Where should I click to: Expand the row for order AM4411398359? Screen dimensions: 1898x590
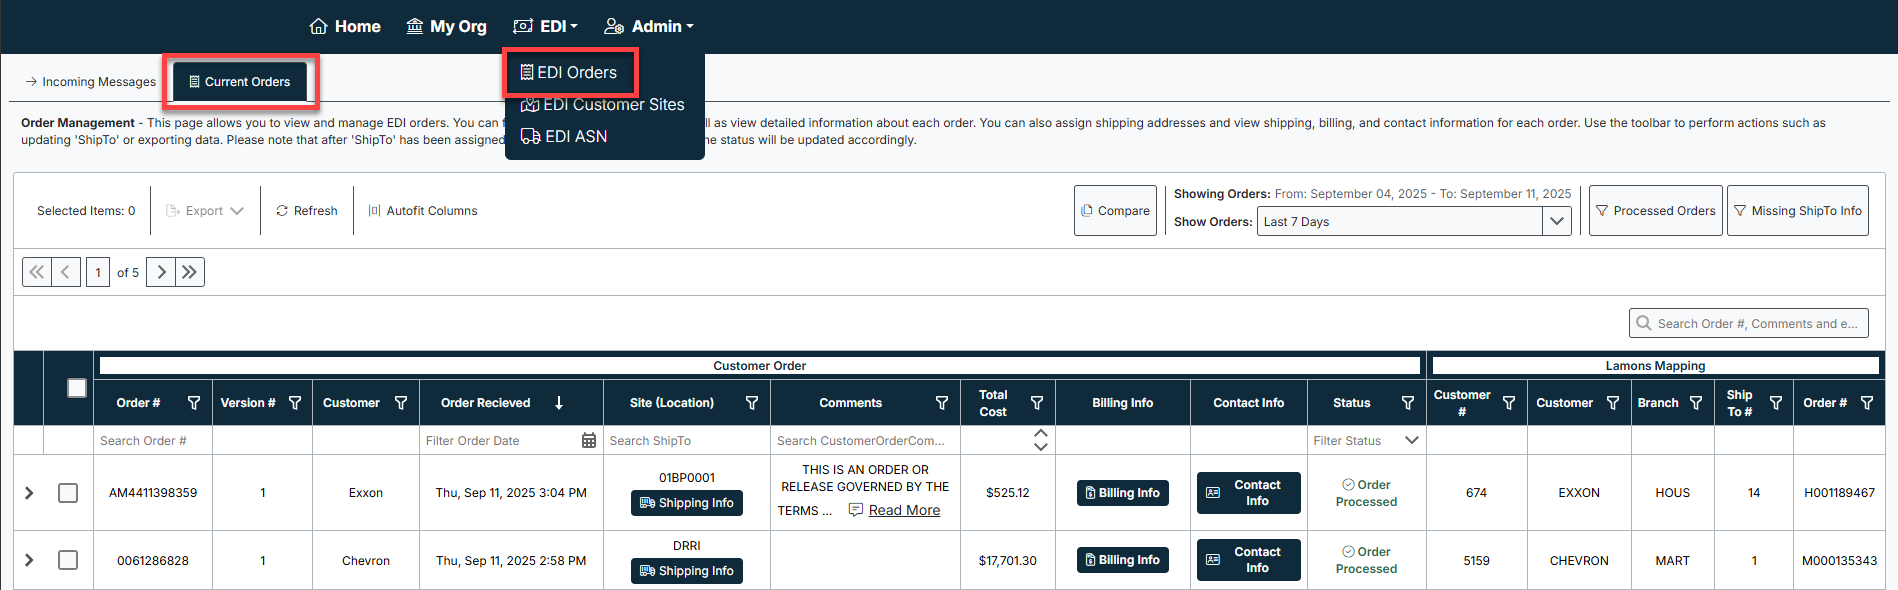(x=29, y=493)
